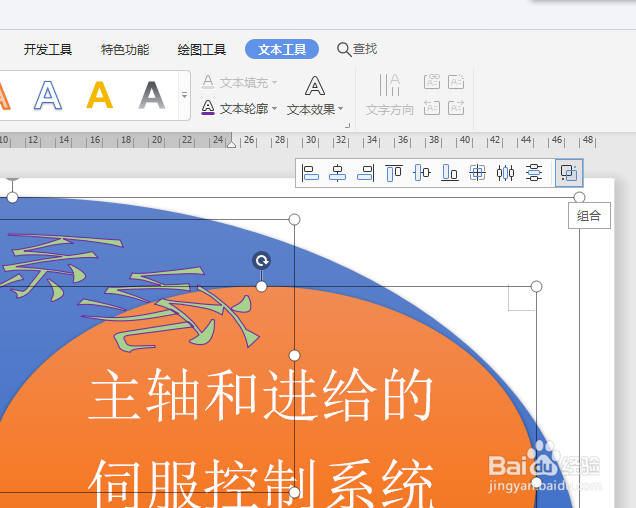Click the create text box link icon
This screenshot has height=508, width=636.
[432, 82]
